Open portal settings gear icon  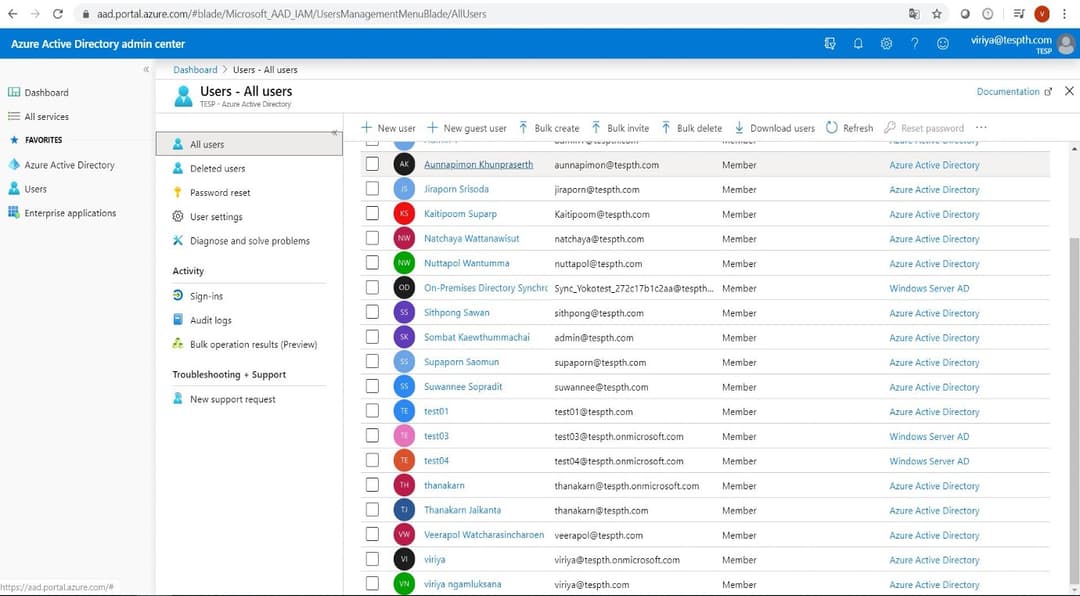pos(886,43)
